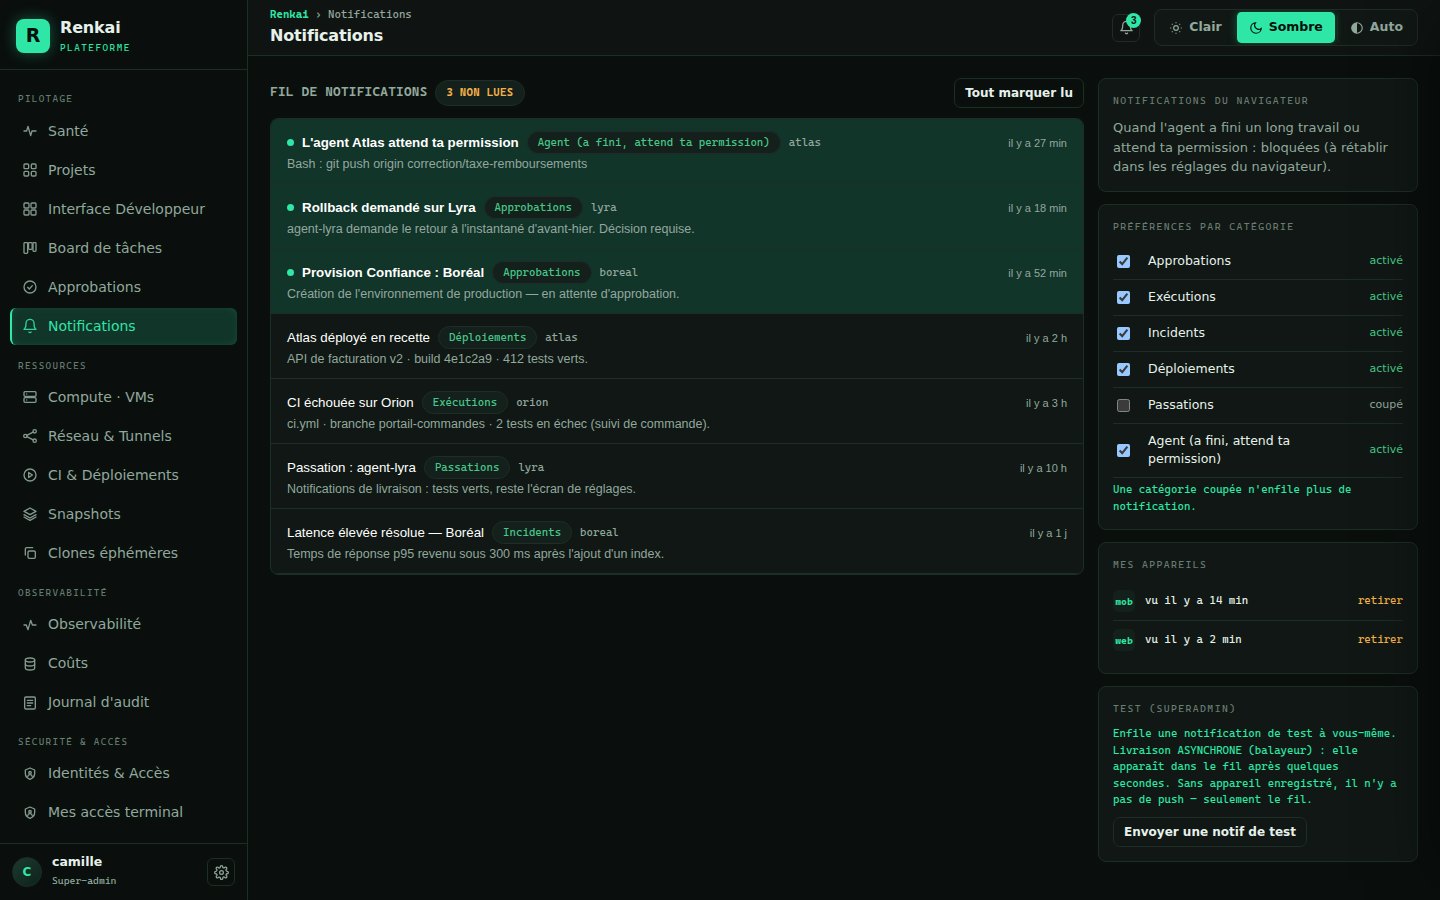Click the settings gear next to camille
Viewport: 1440px width, 900px height.
(221, 872)
